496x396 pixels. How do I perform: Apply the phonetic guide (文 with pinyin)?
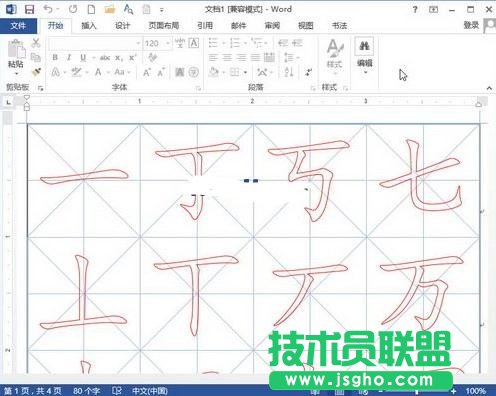click(180, 43)
